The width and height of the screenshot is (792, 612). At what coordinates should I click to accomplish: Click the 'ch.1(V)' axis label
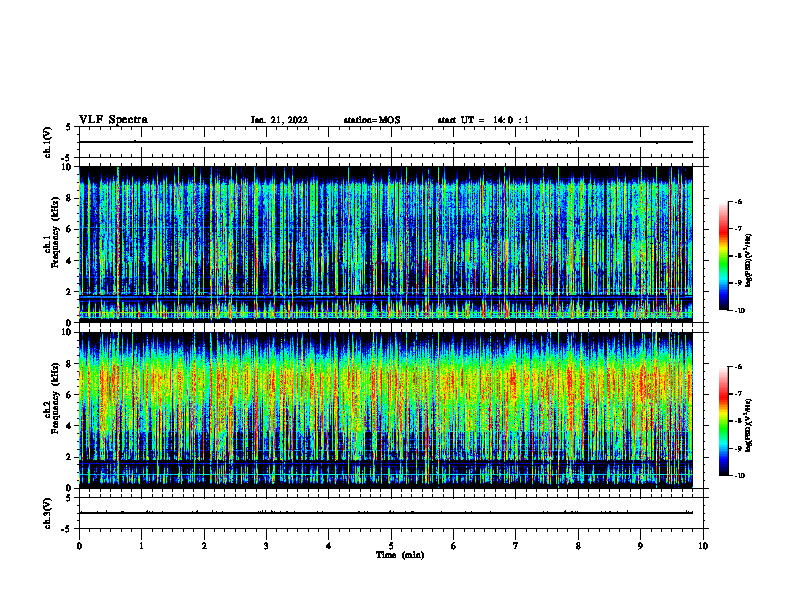tap(47, 142)
